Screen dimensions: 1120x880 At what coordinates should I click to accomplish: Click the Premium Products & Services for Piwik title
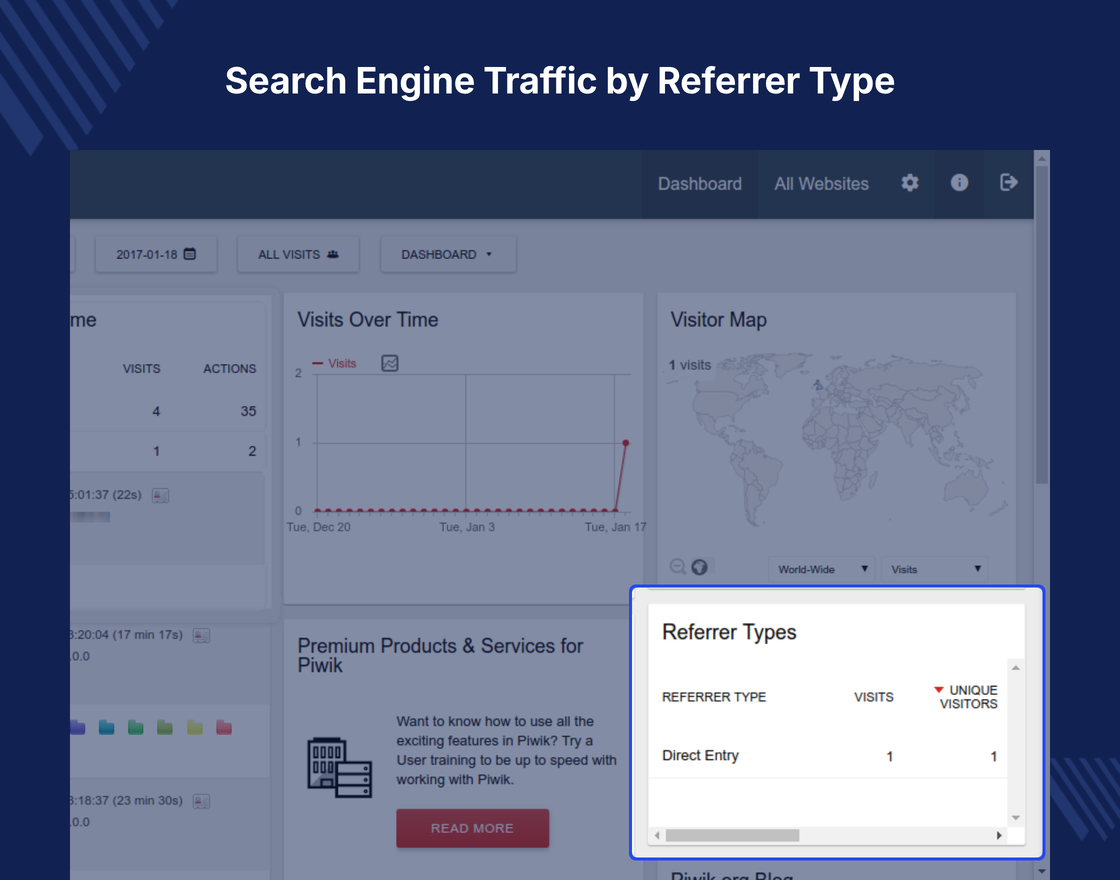440,655
